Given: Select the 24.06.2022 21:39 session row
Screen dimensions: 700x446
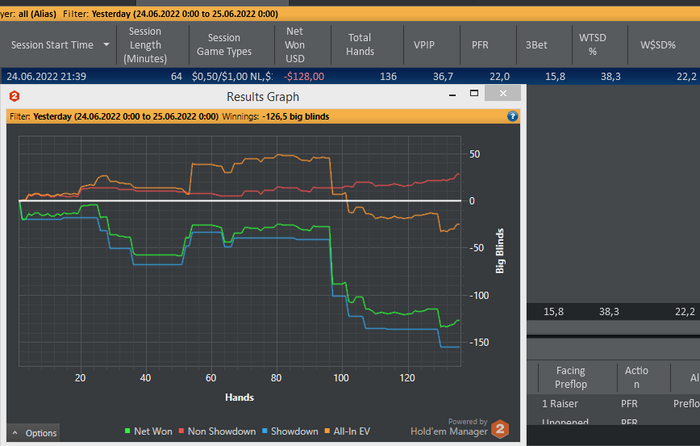Looking at the screenshot, I should coord(350,76).
